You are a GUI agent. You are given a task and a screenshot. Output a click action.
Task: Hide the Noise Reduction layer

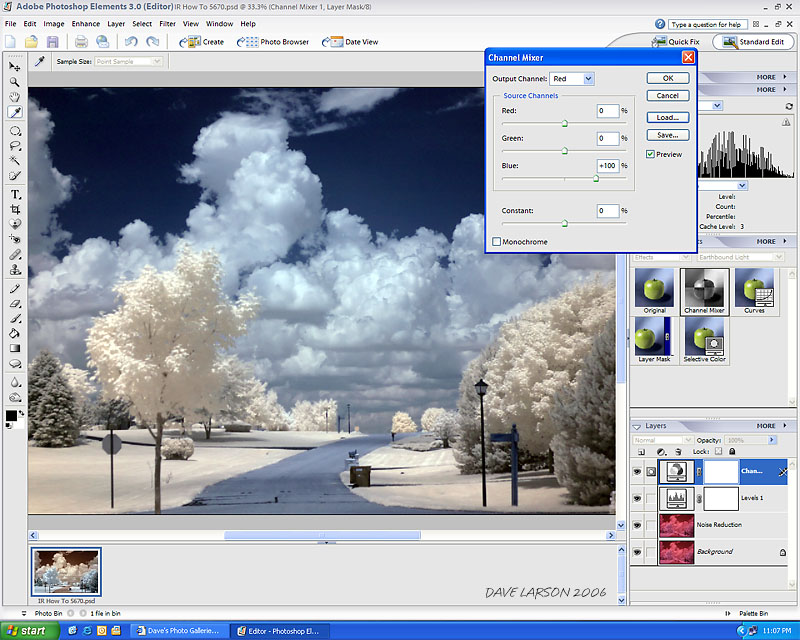tap(637, 525)
